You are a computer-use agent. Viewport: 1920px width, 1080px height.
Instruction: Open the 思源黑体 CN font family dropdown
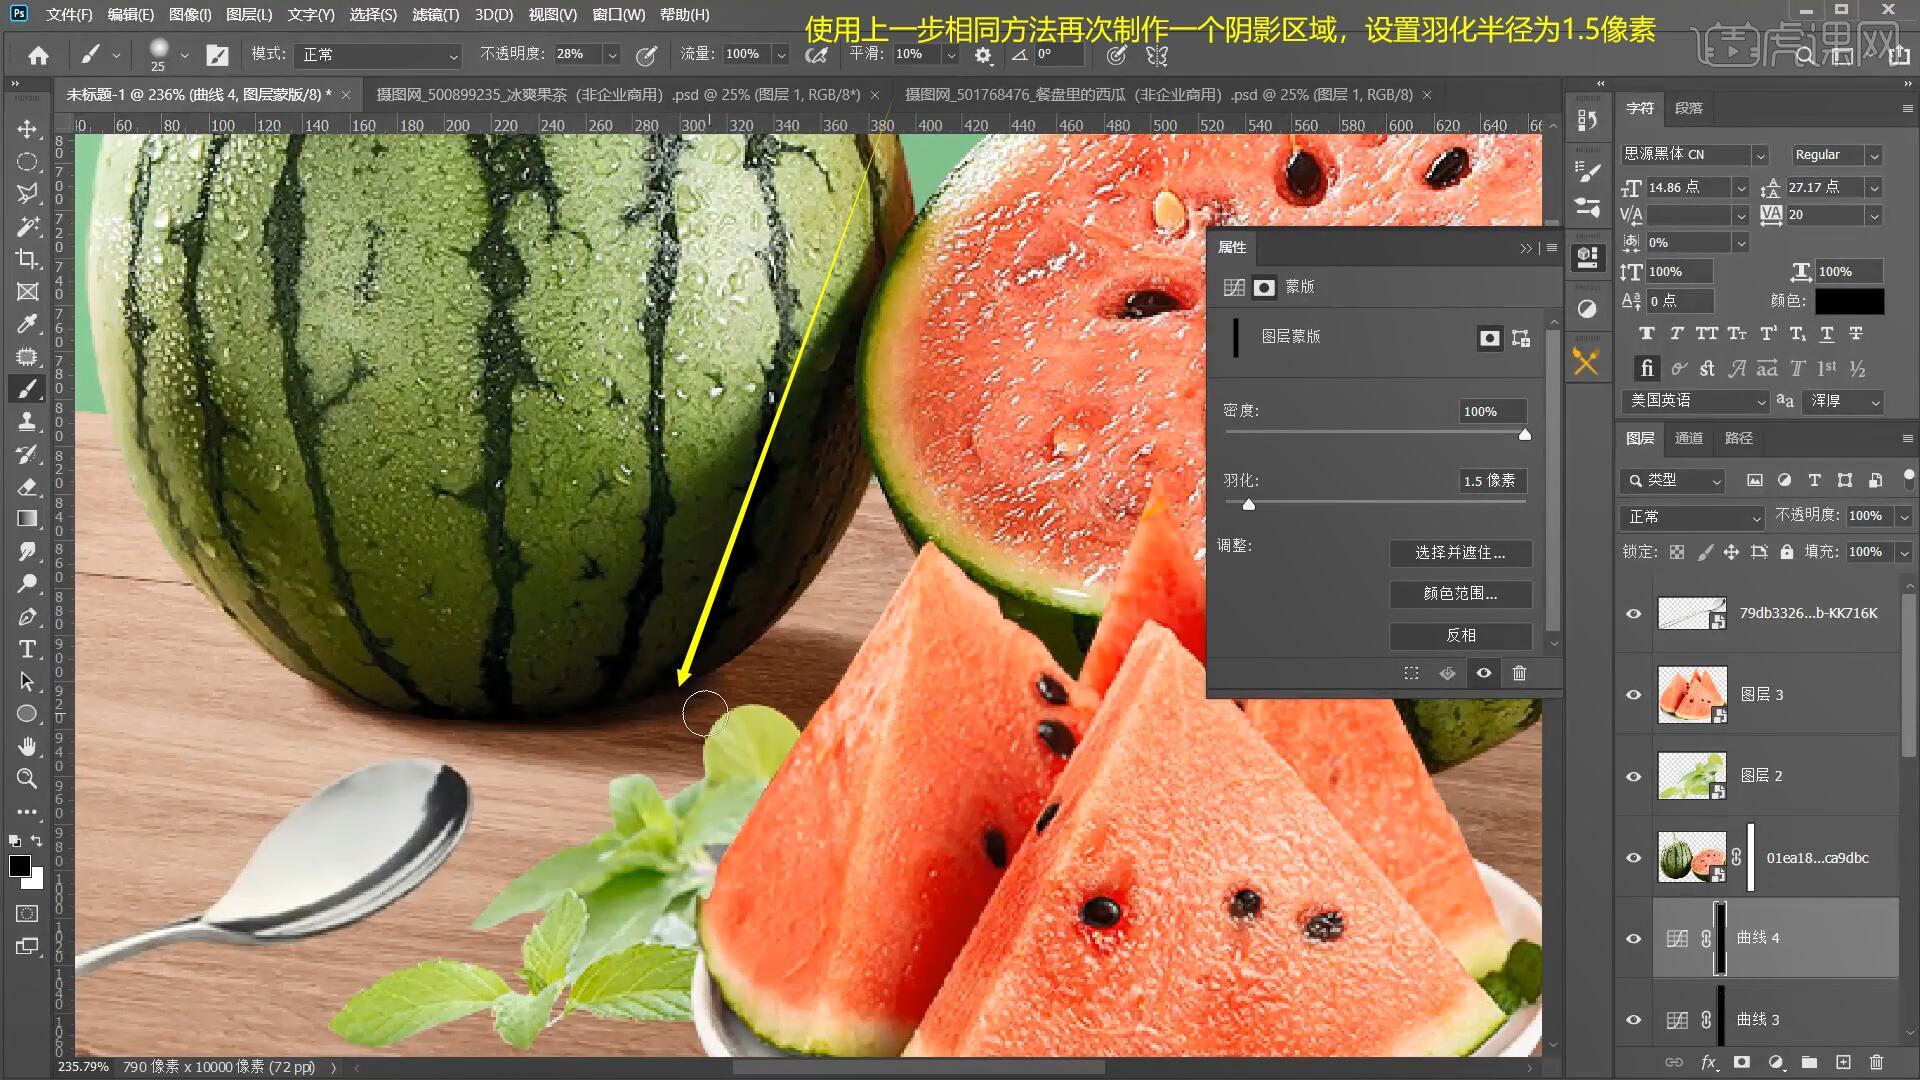1760,155
